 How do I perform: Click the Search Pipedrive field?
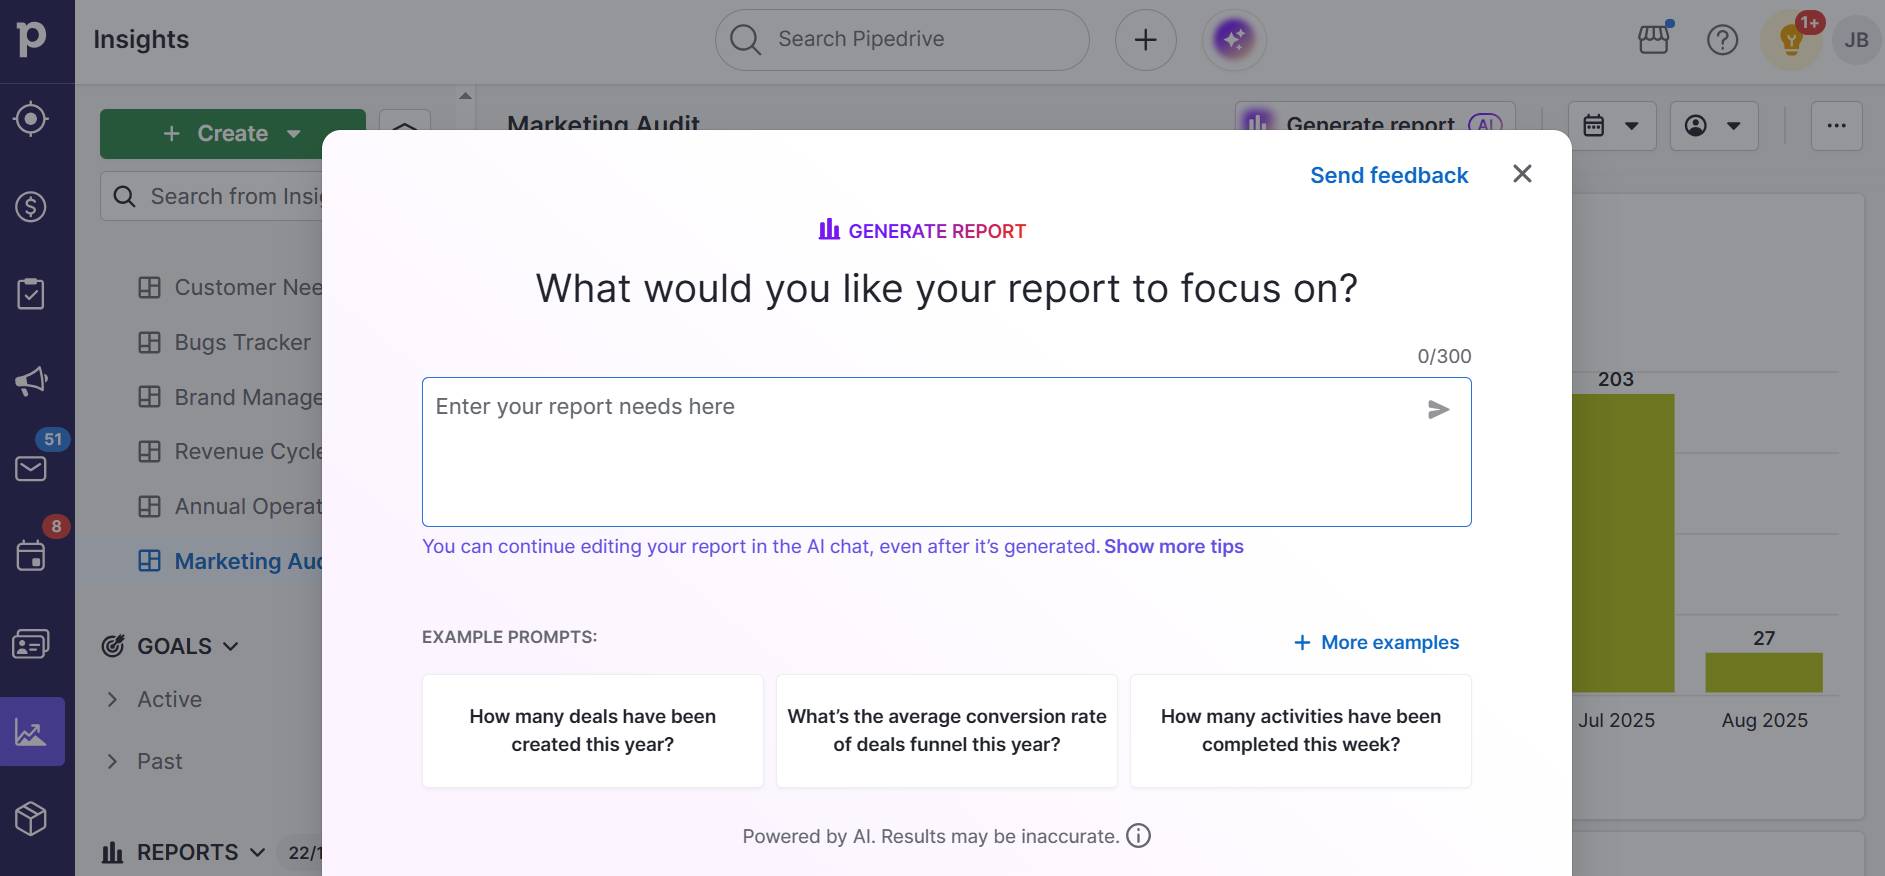(x=902, y=40)
